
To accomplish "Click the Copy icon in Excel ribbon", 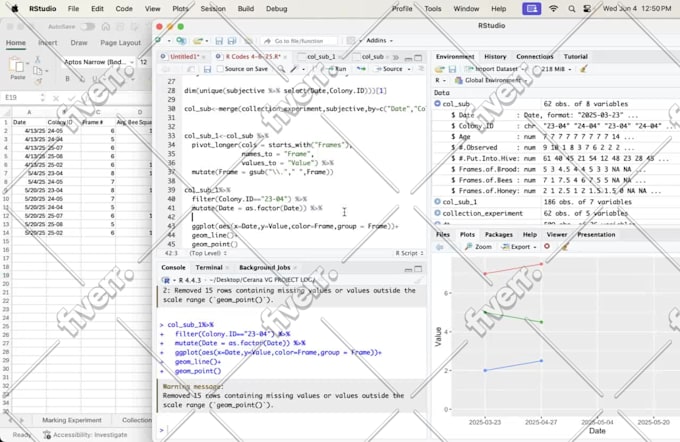I will (x=38, y=71).
